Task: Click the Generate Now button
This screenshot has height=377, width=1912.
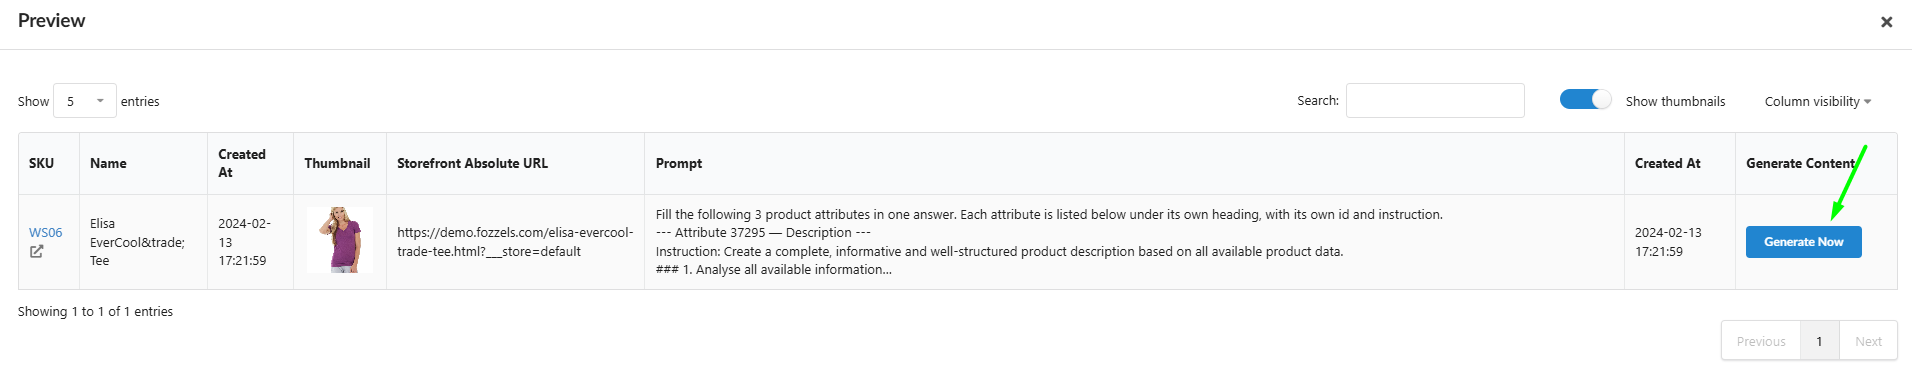Action: [x=1803, y=242]
